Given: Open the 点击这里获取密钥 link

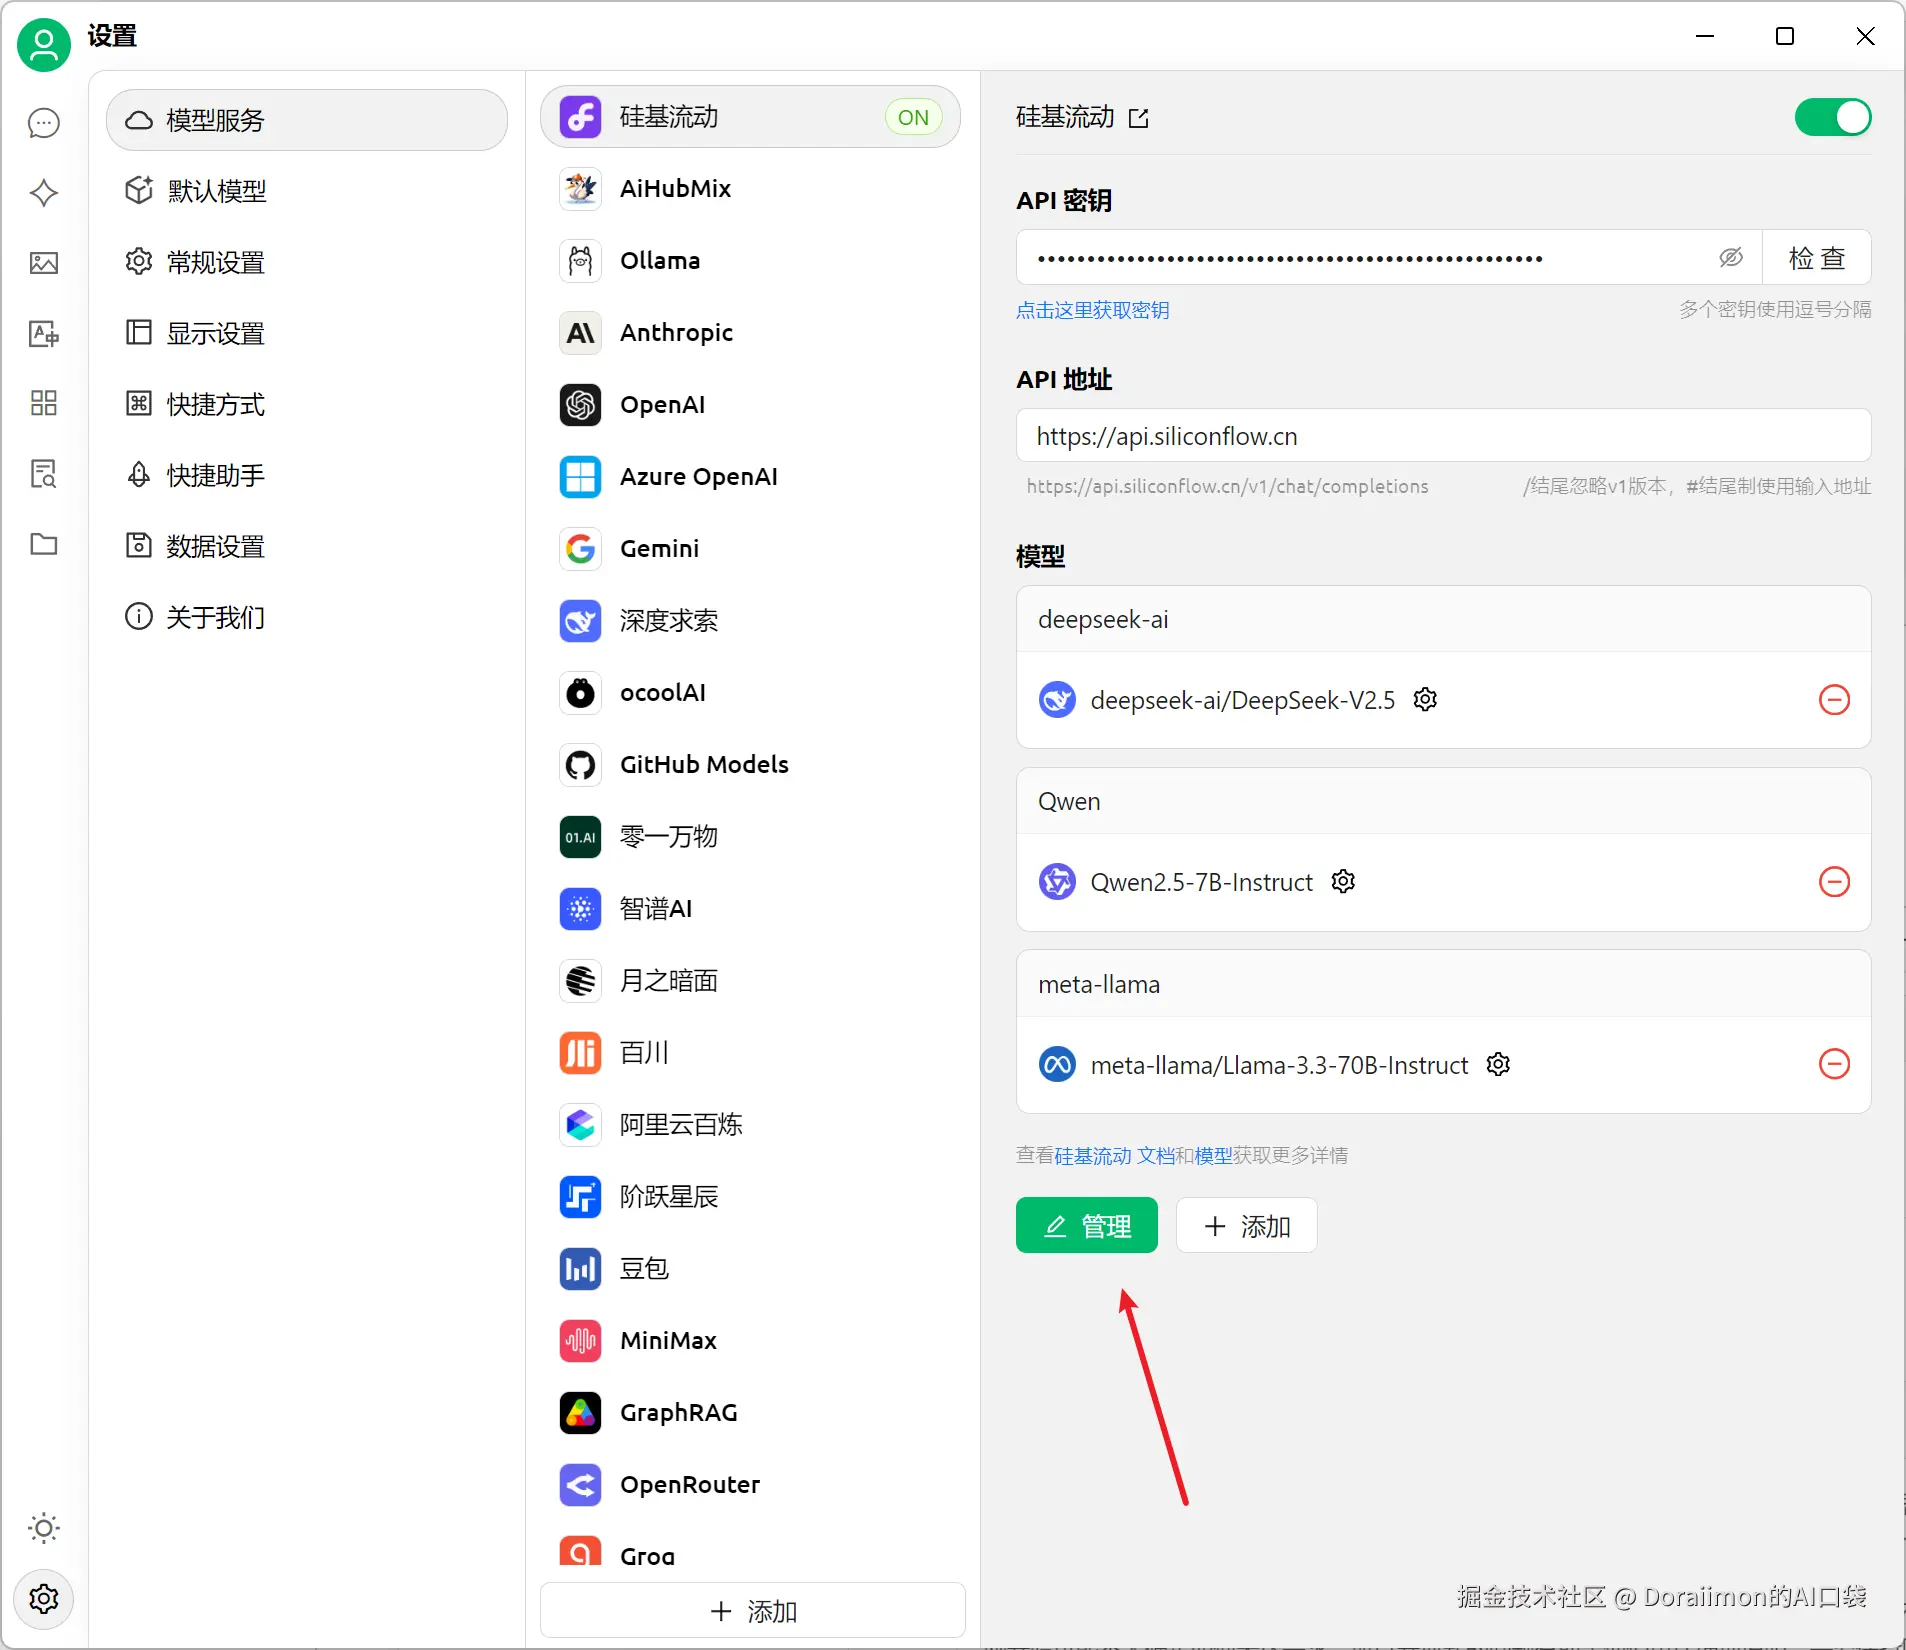Looking at the screenshot, I should pos(1093,310).
